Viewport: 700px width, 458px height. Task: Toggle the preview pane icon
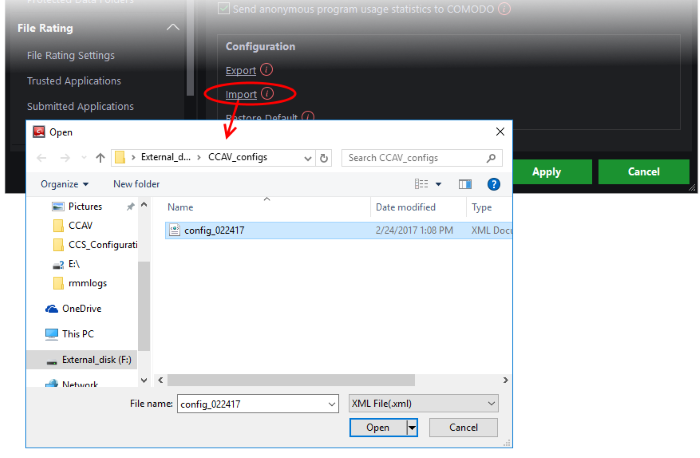point(465,184)
